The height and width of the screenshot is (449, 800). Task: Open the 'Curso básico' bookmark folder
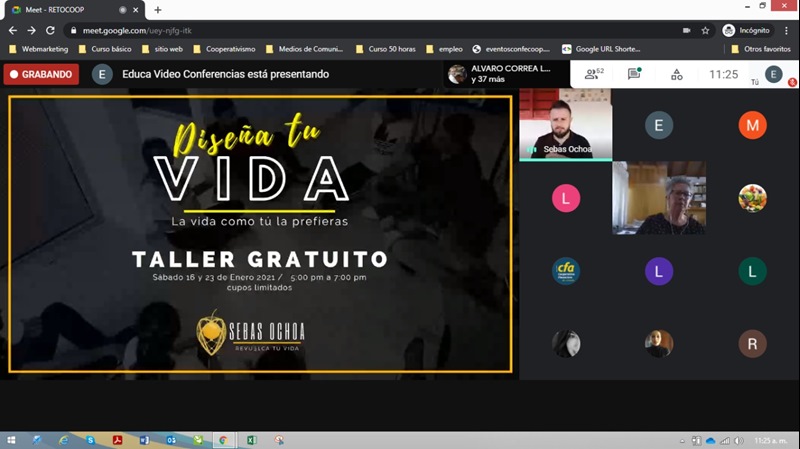pos(105,49)
